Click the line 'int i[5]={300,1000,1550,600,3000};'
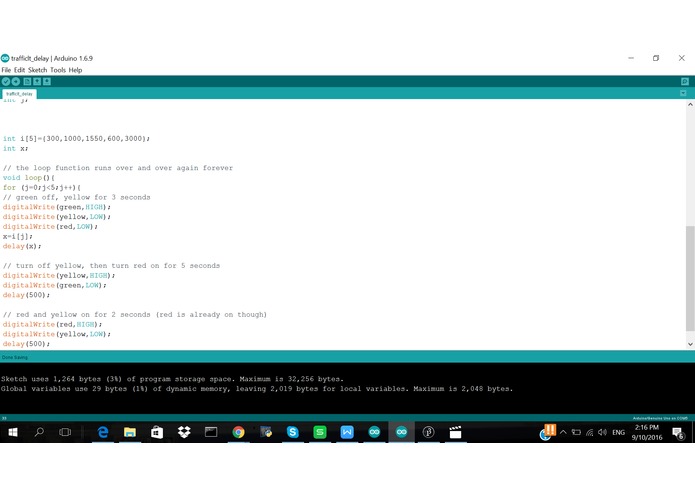The height and width of the screenshot is (494, 695). tap(76, 139)
